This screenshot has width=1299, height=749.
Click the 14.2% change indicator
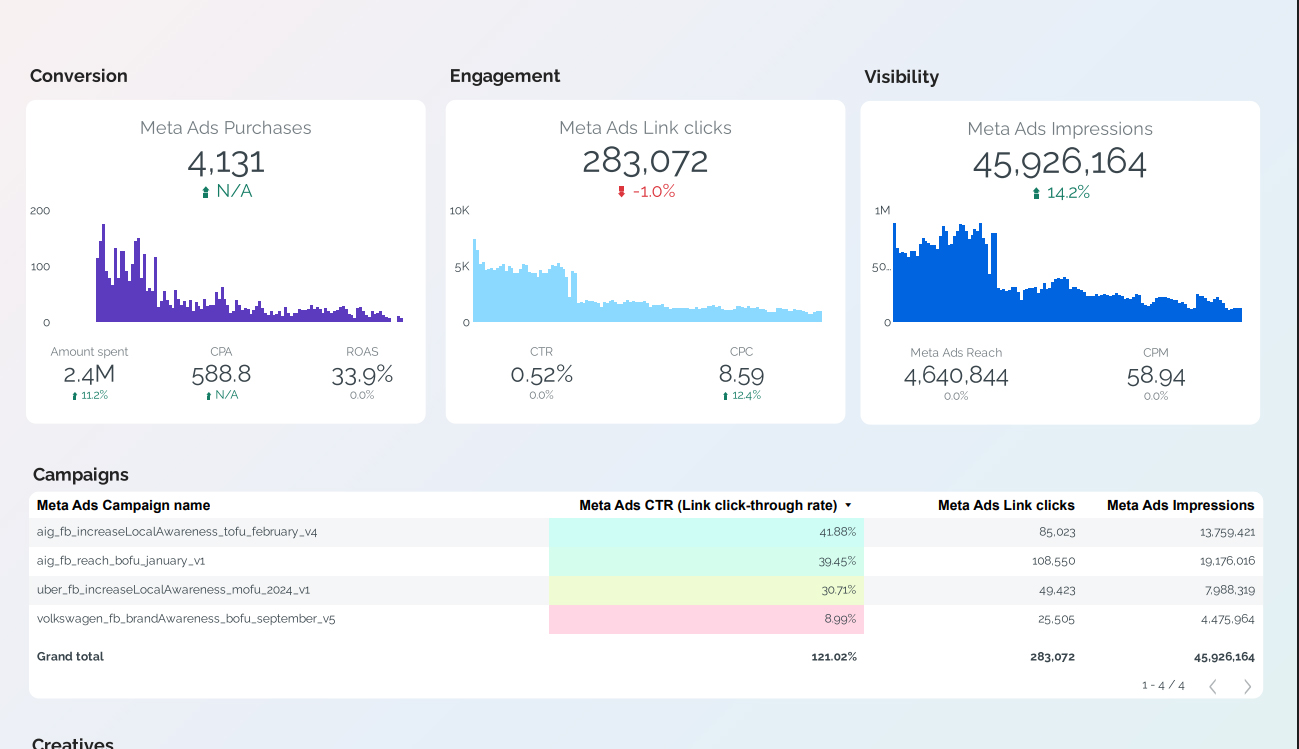pyautogui.click(x=1068, y=193)
